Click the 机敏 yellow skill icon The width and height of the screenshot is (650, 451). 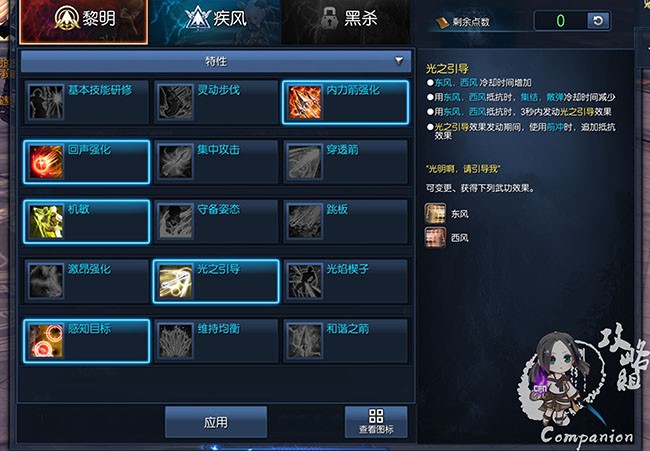[x=46, y=221]
